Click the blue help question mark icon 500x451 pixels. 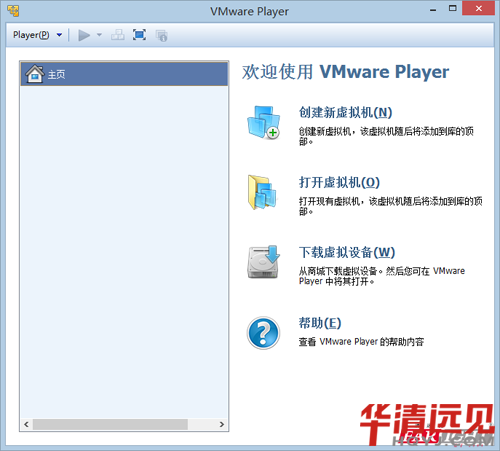[263, 333]
